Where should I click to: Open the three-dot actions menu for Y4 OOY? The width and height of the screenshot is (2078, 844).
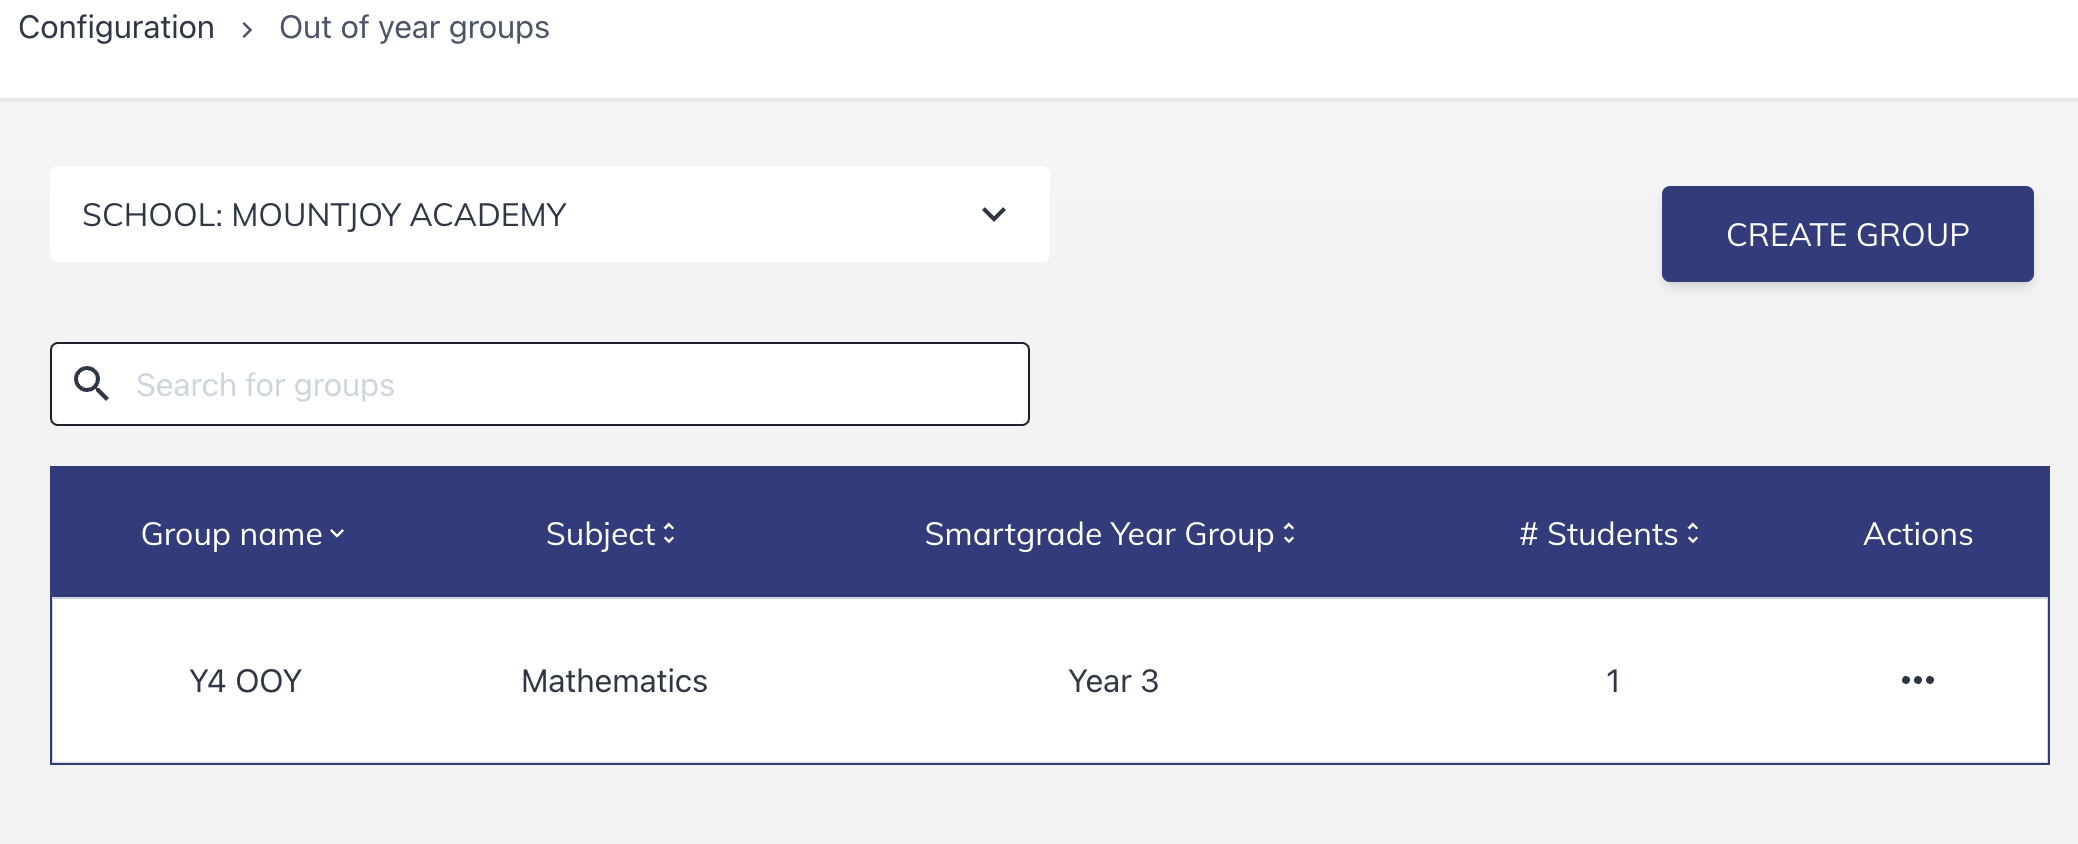(1917, 681)
